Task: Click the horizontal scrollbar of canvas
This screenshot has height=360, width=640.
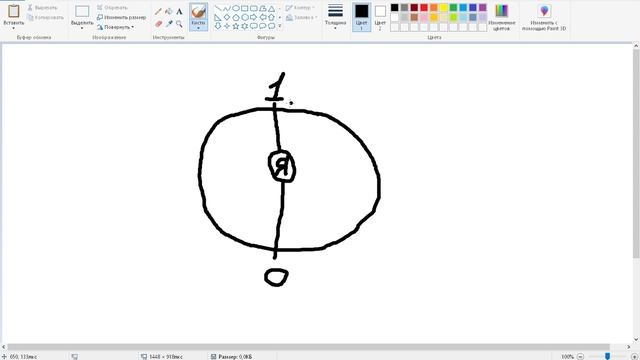Action: click(308, 347)
